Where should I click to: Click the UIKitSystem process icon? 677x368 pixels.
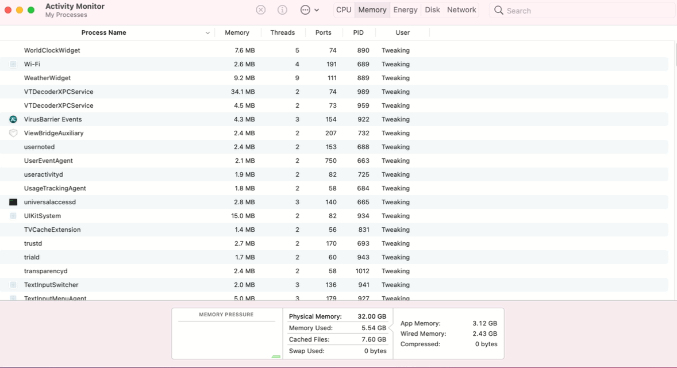[13, 216]
